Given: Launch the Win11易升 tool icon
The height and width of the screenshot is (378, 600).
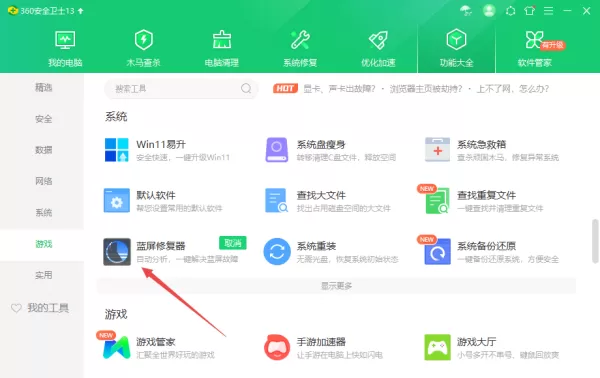Looking at the screenshot, I should (x=117, y=150).
